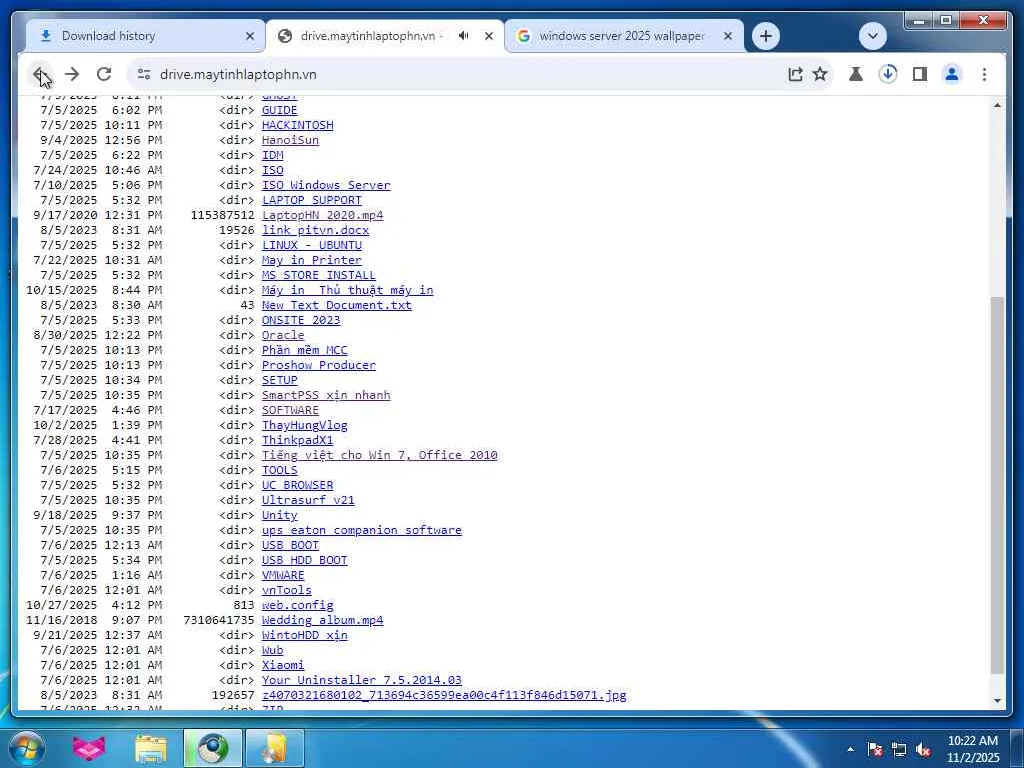Viewport: 1024px width, 768px height.
Task: Open Chrome Labs flask icon
Action: click(856, 74)
